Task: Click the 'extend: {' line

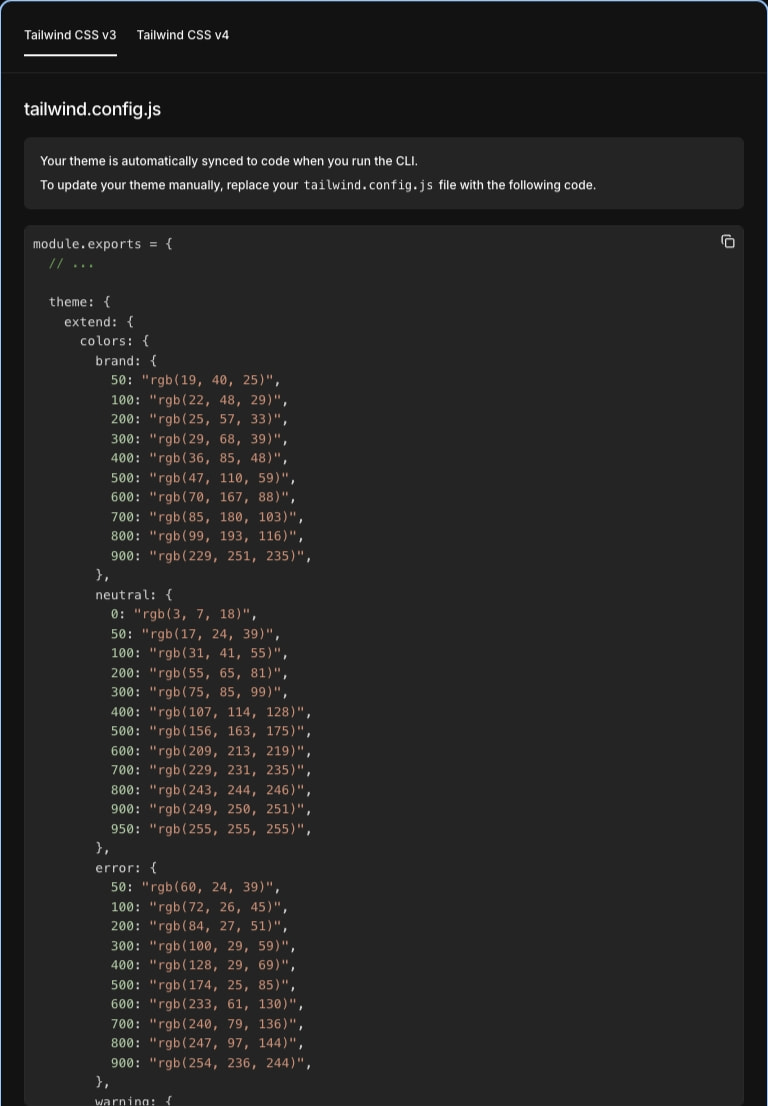Action: pyautogui.click(x=99, y=322)
